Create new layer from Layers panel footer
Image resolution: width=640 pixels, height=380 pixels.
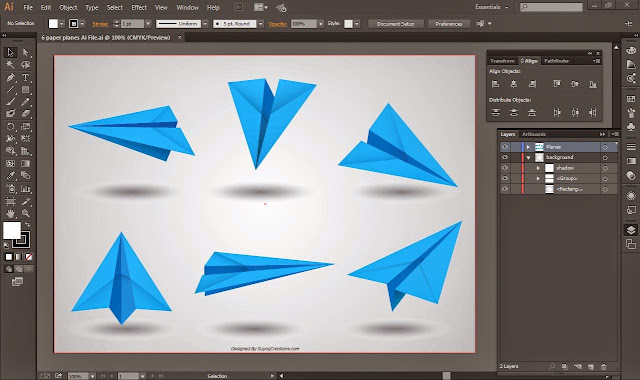pyautogui.click(x=591, y=367)
